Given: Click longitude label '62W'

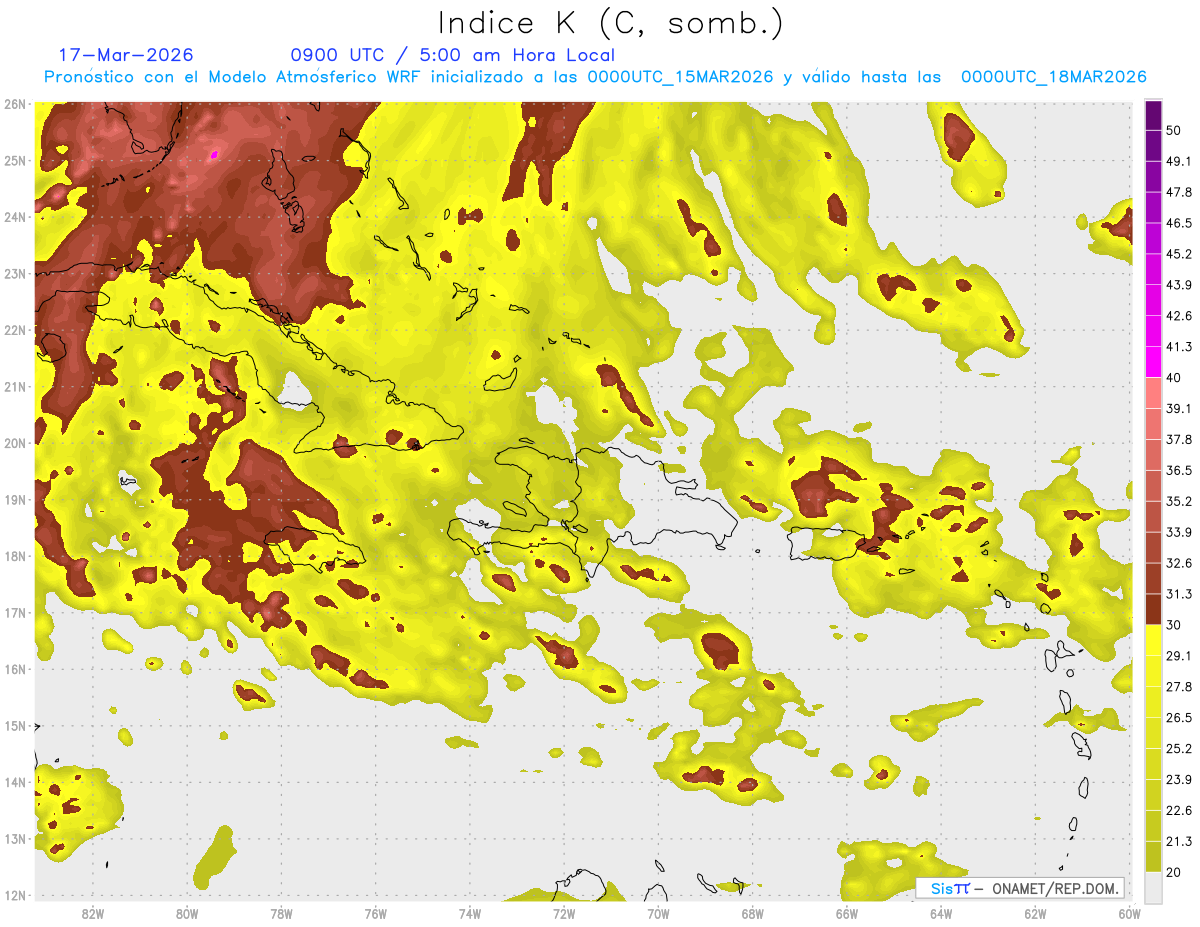Looking at the screenshot, I should (1035, 913).
